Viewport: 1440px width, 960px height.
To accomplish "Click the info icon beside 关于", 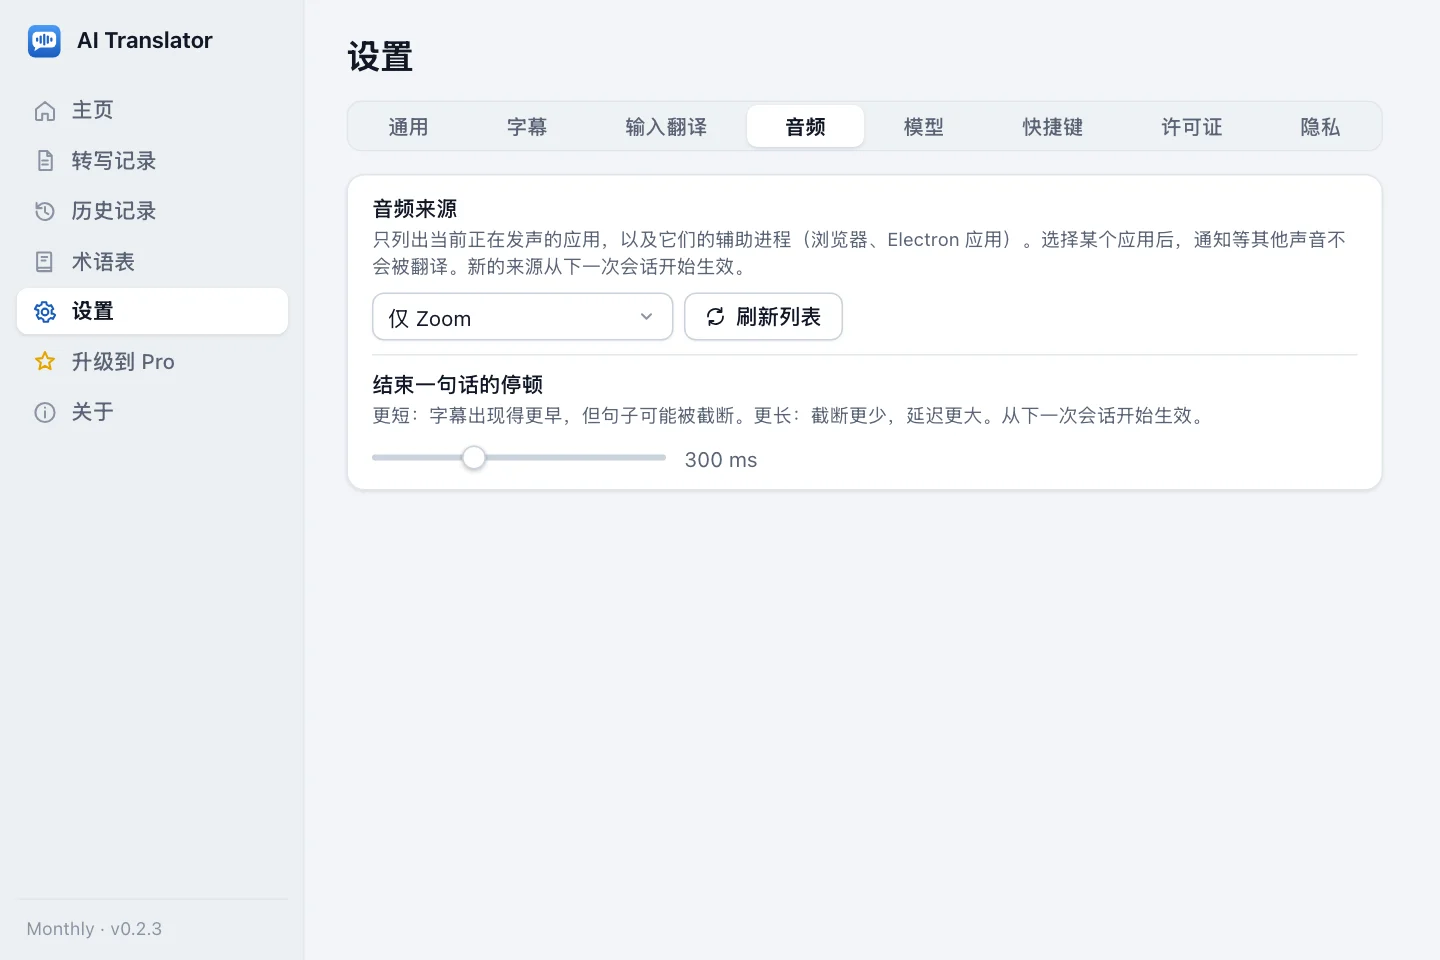I will point(45,412).
